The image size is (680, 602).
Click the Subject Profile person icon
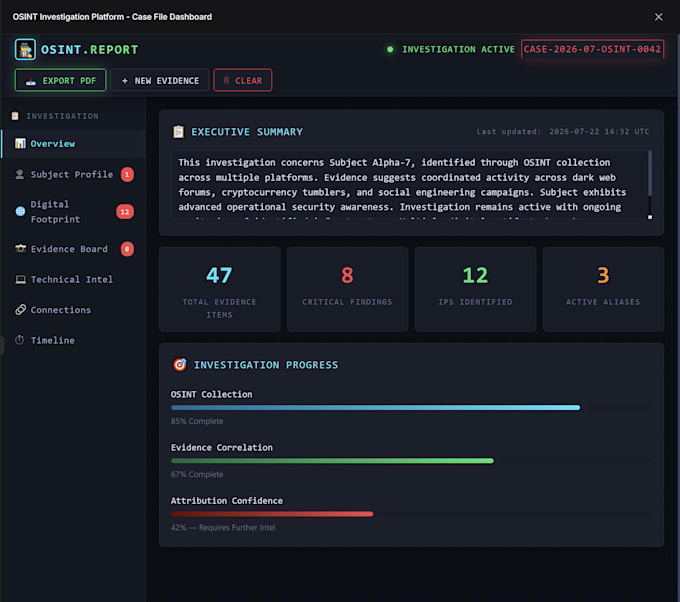[20, 174]
